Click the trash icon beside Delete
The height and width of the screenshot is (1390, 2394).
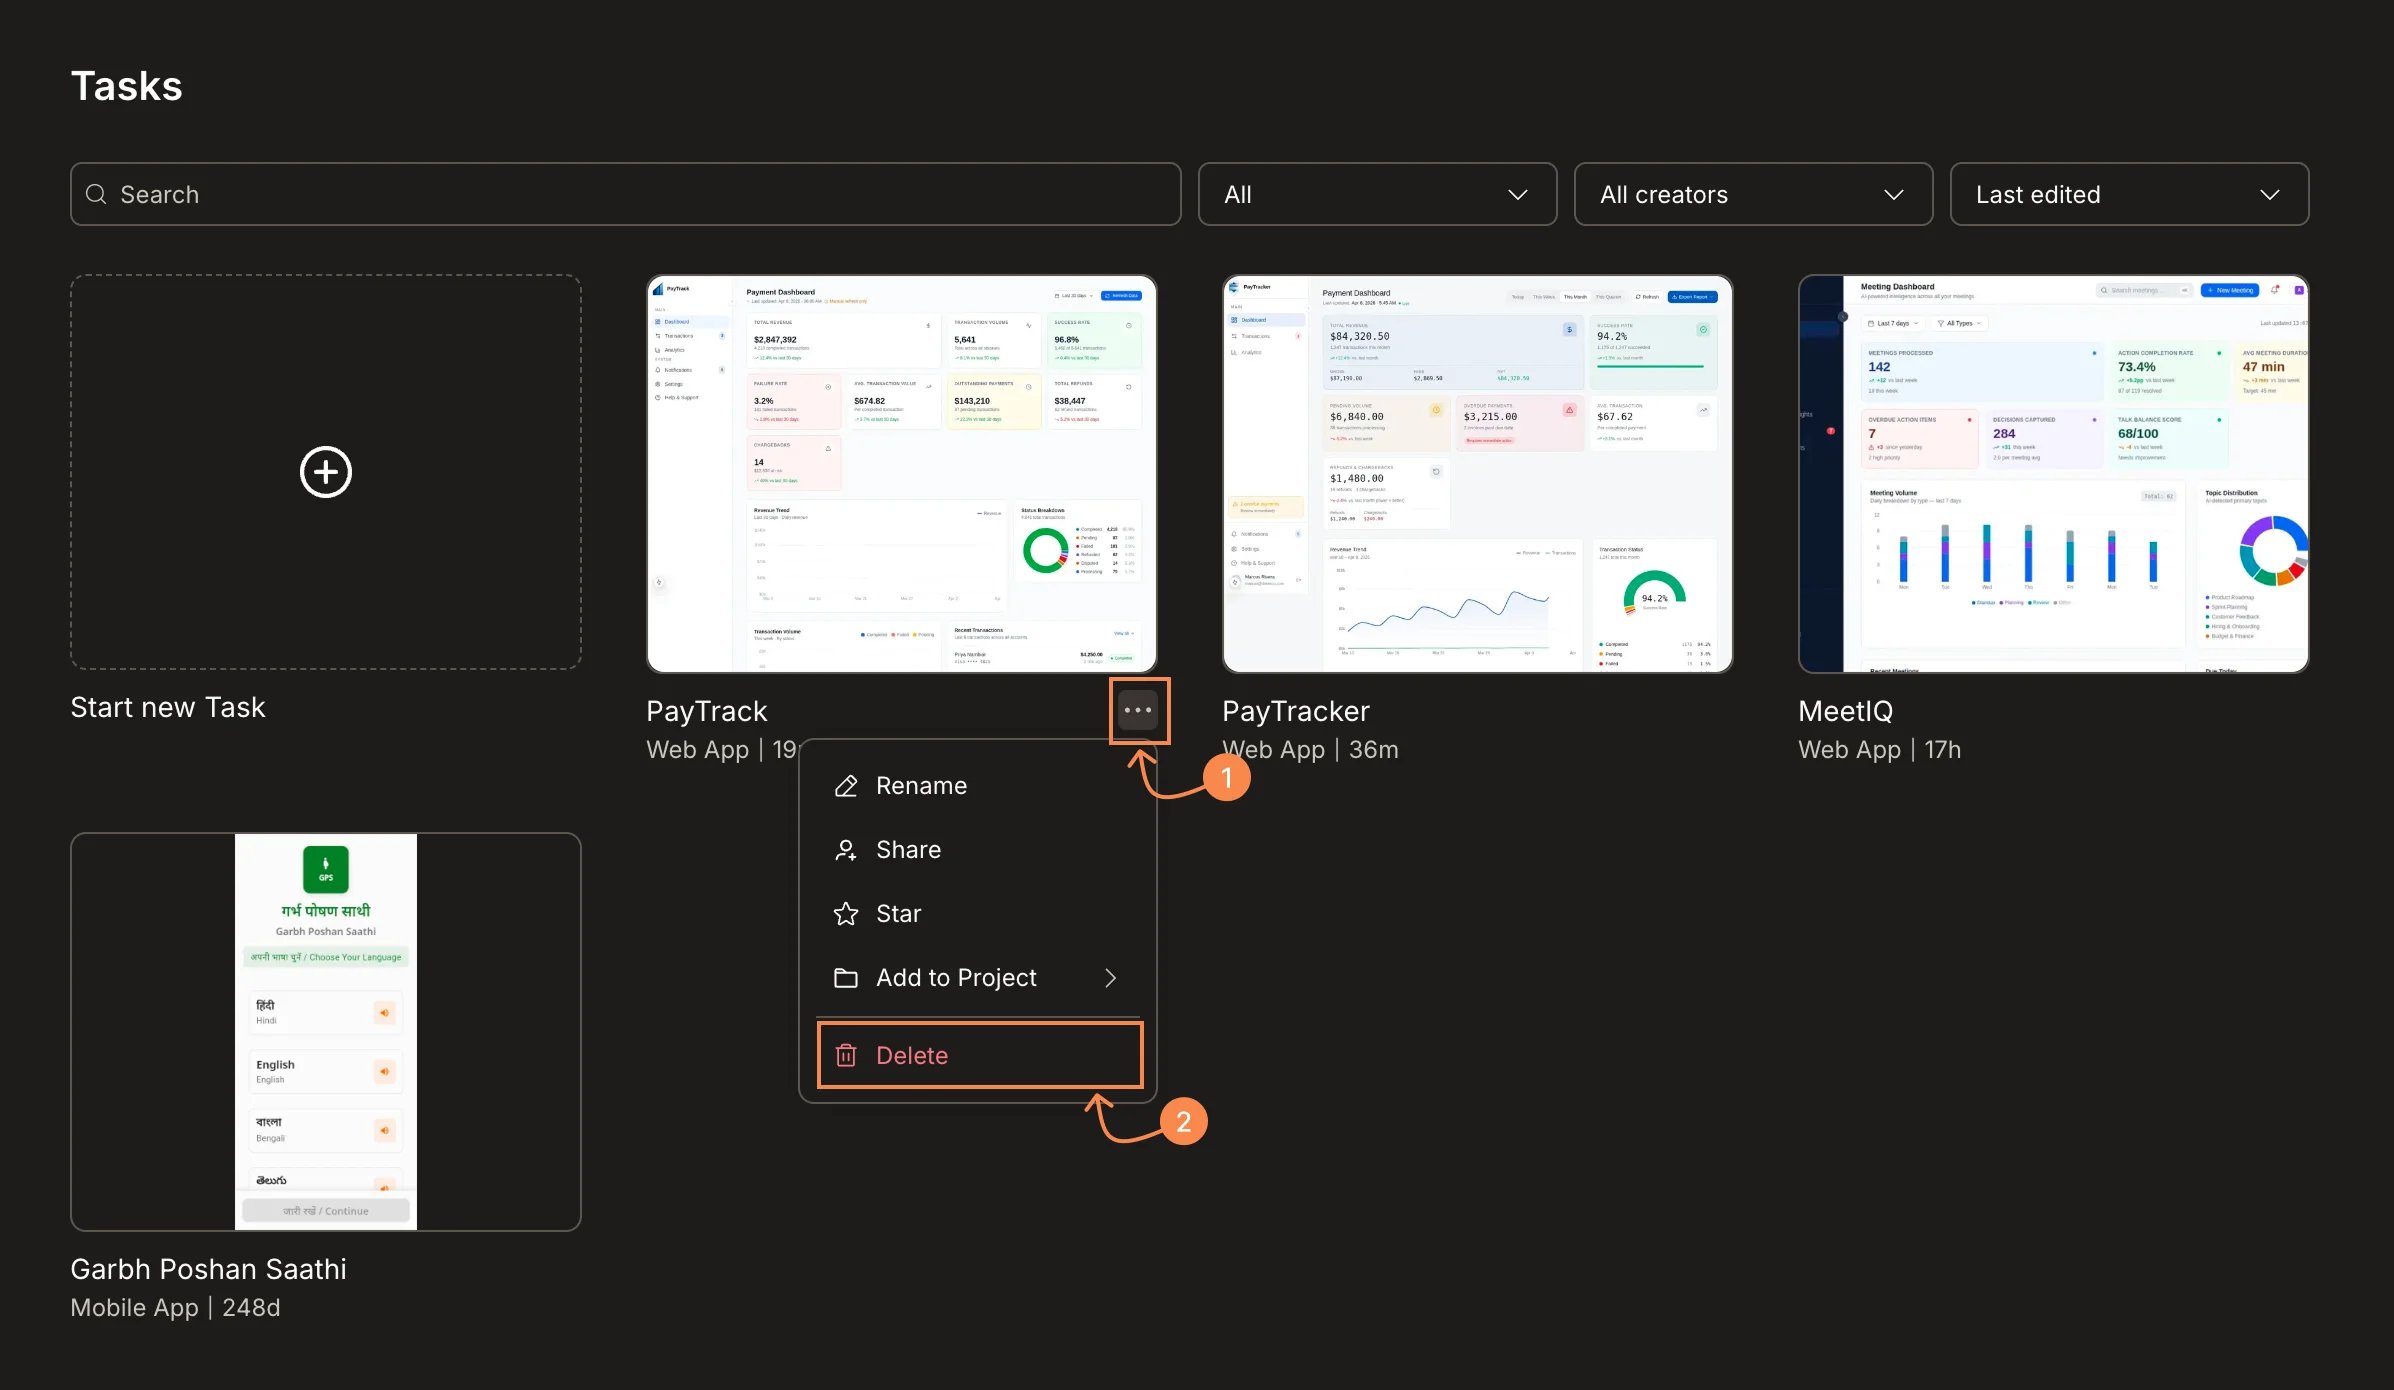click(846, 1055)
